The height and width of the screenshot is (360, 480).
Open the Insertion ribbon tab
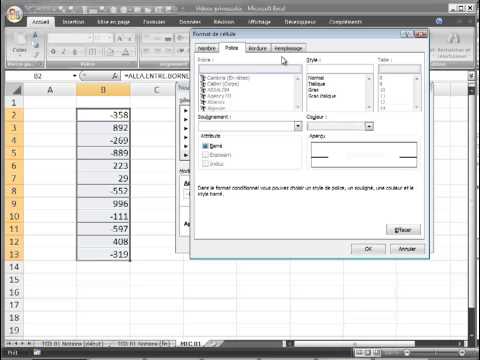pyautogui.click(x=73, y=22)
